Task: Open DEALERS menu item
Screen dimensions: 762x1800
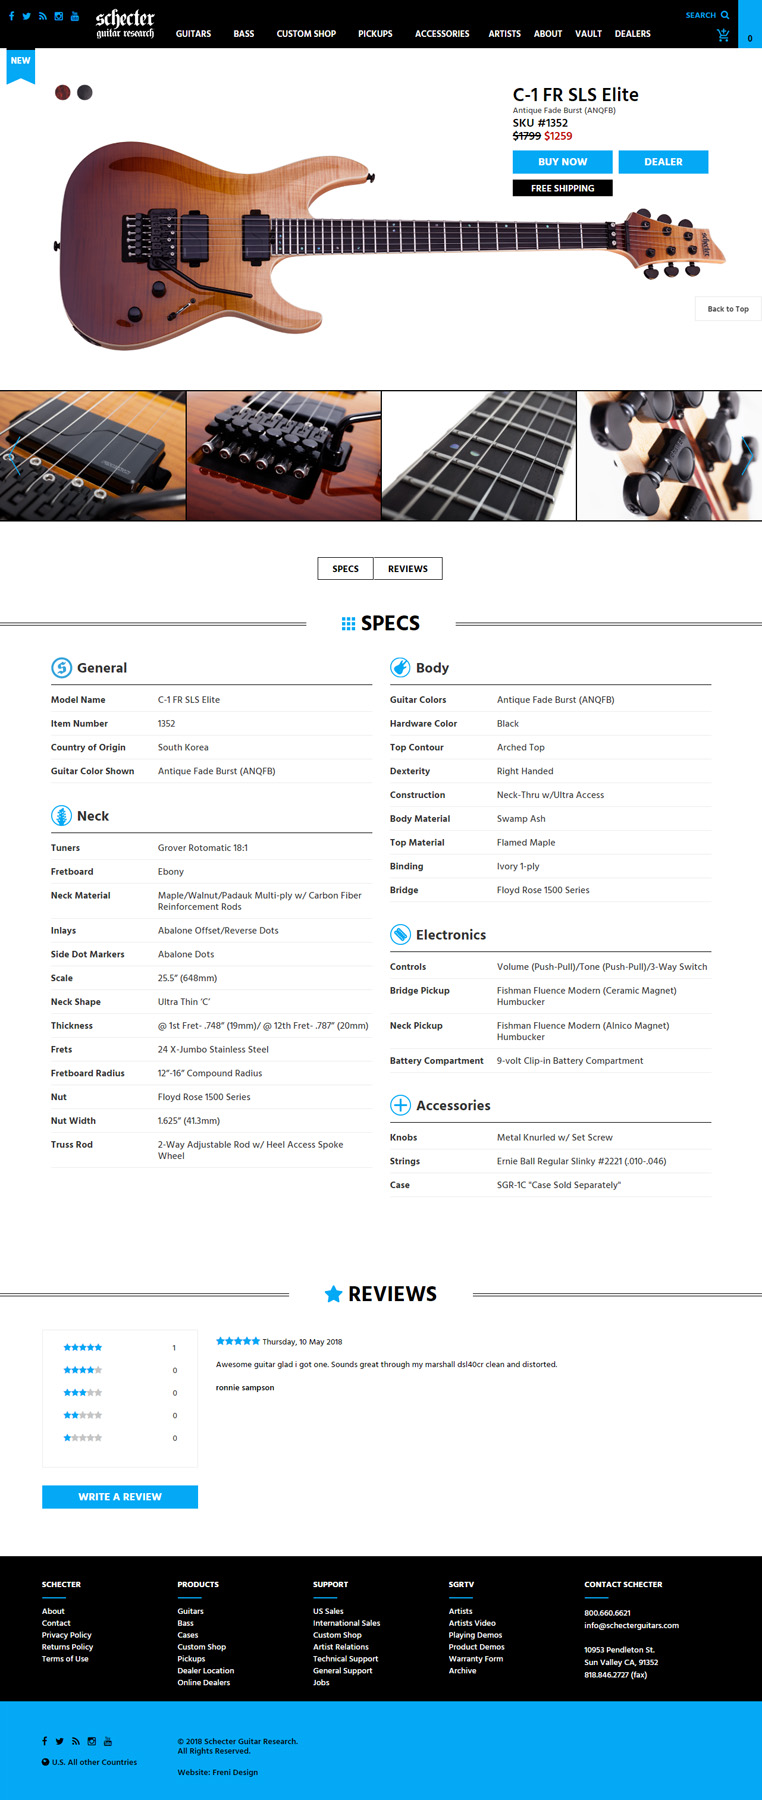Action: [x=632, y=34]
